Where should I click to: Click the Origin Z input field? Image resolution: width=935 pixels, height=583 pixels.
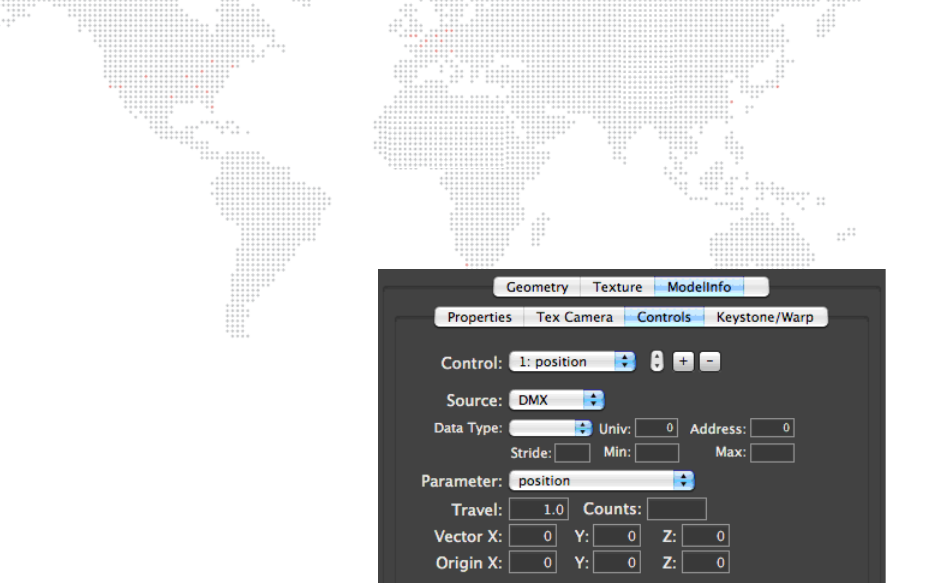pos(707,563)
